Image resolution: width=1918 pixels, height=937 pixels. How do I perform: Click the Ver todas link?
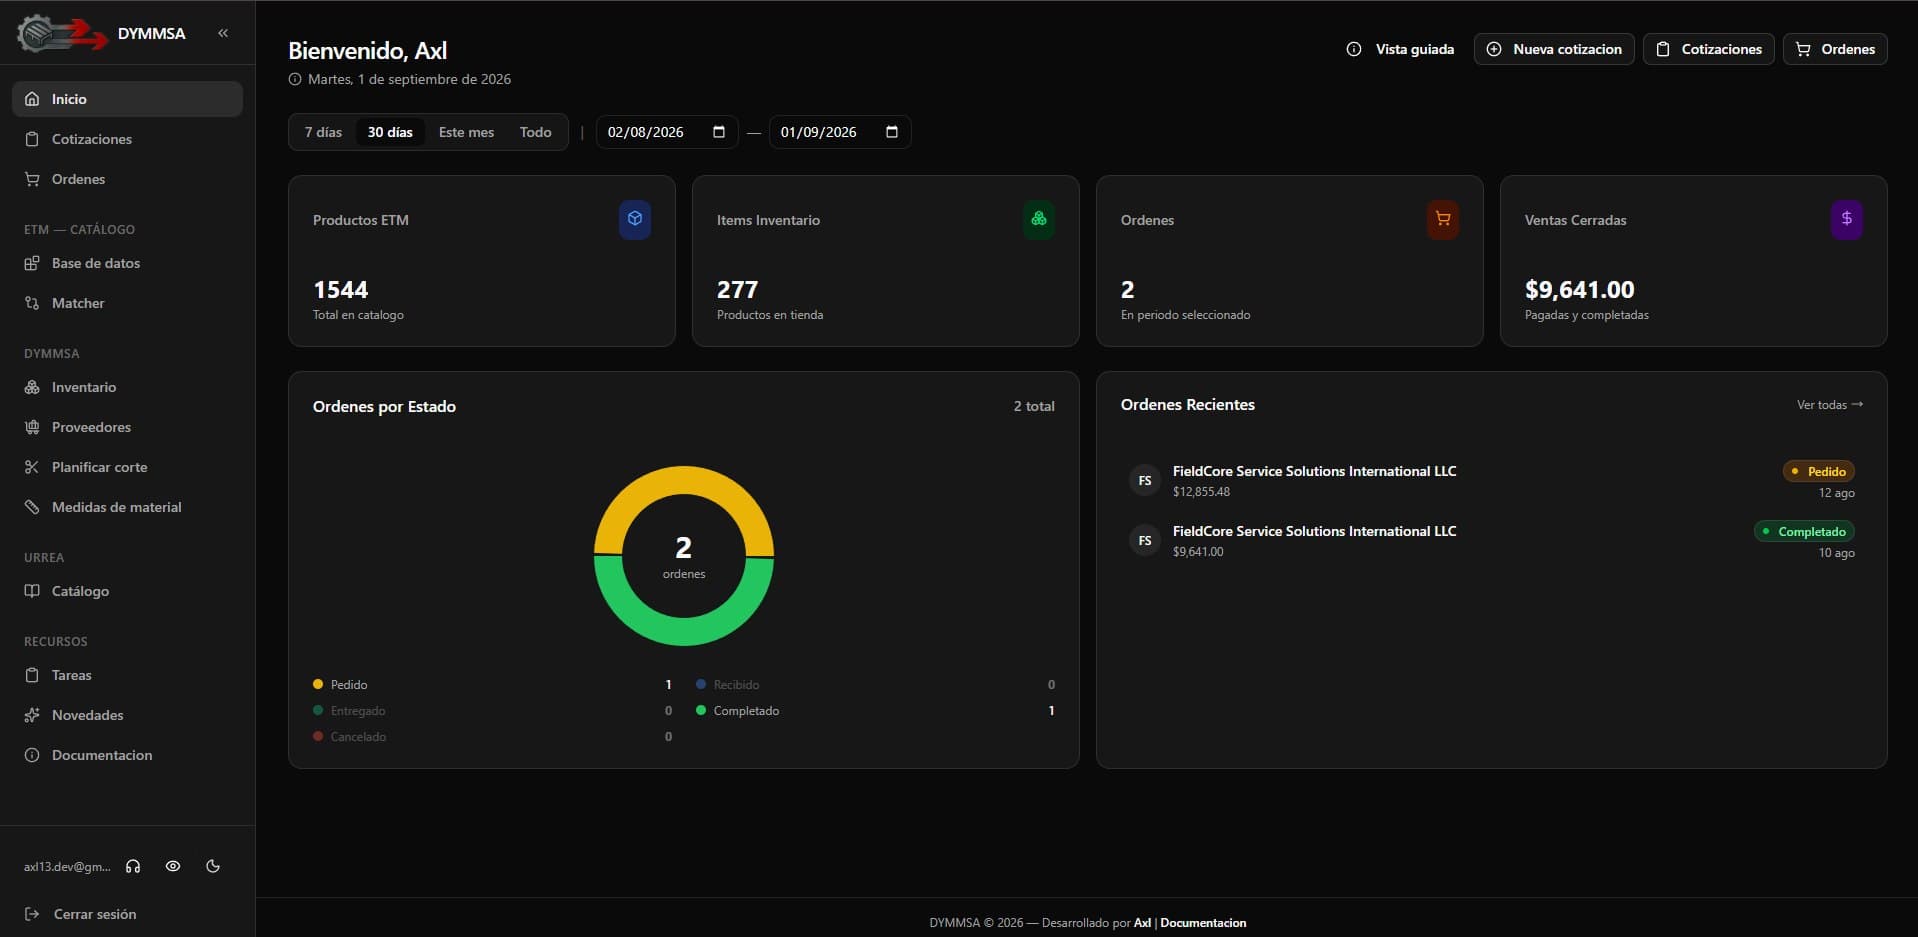pyautogui.click(x=1830, y=405)
